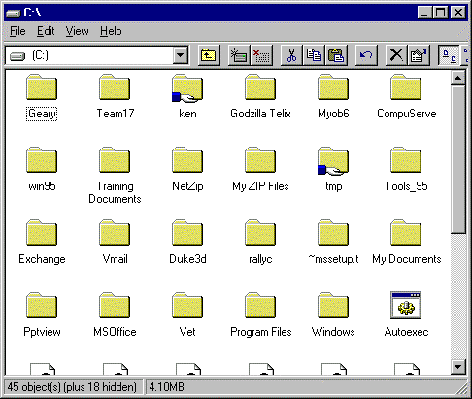This screenshot has width=472, height=399.
Task: Click the Copy toolbar icon
Action: click(x=314, y=55)
